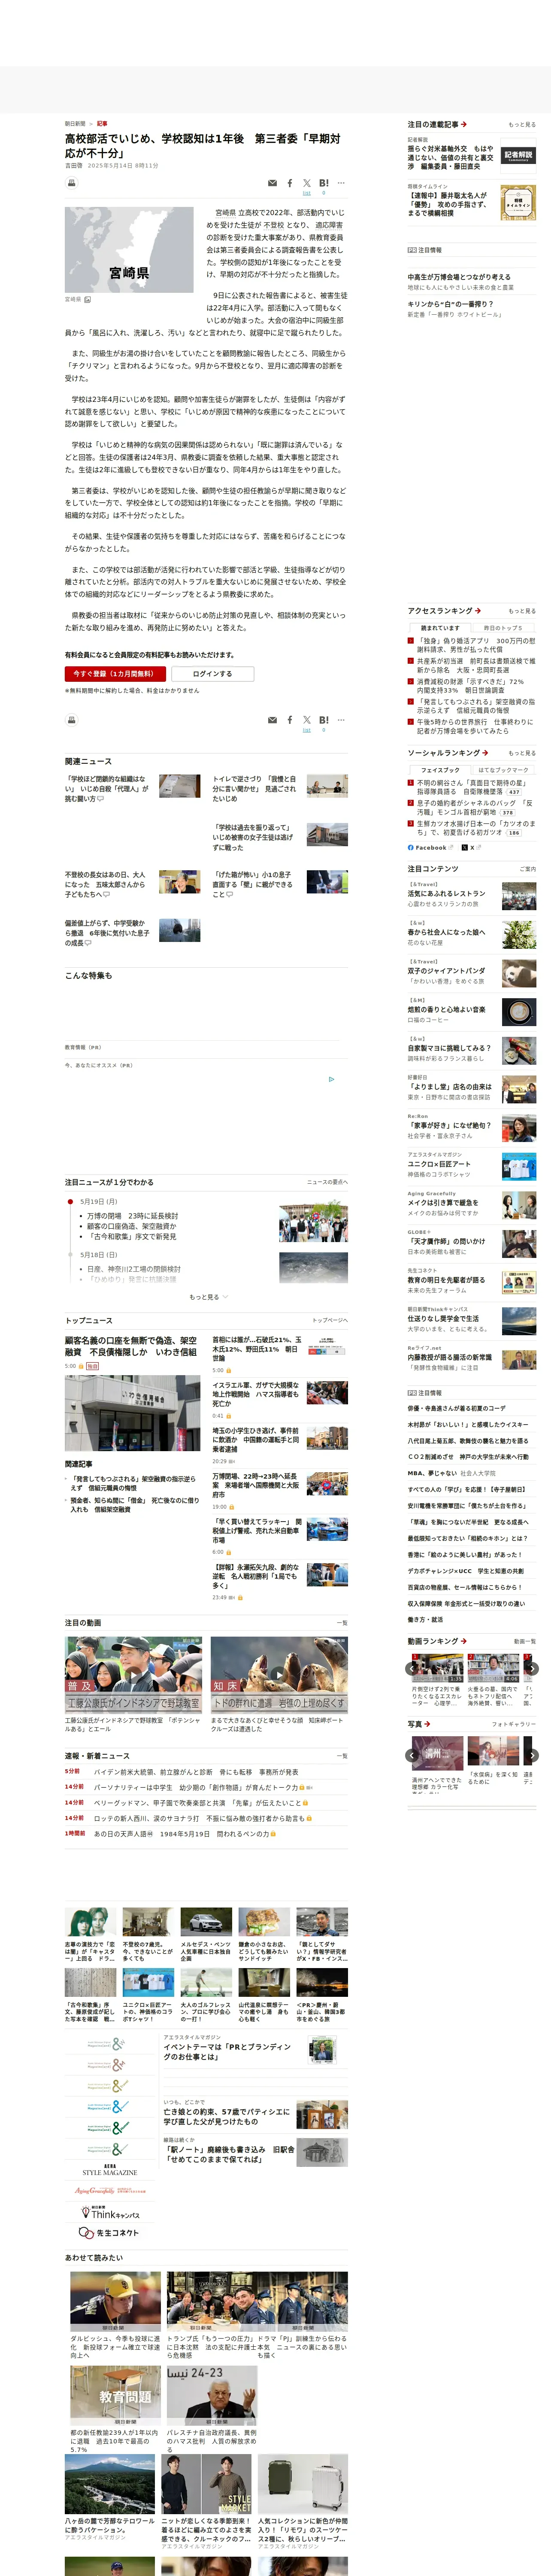Click previous arrow in 写真 carousel
This screenshot has width=551, height=2576.
411,1755
